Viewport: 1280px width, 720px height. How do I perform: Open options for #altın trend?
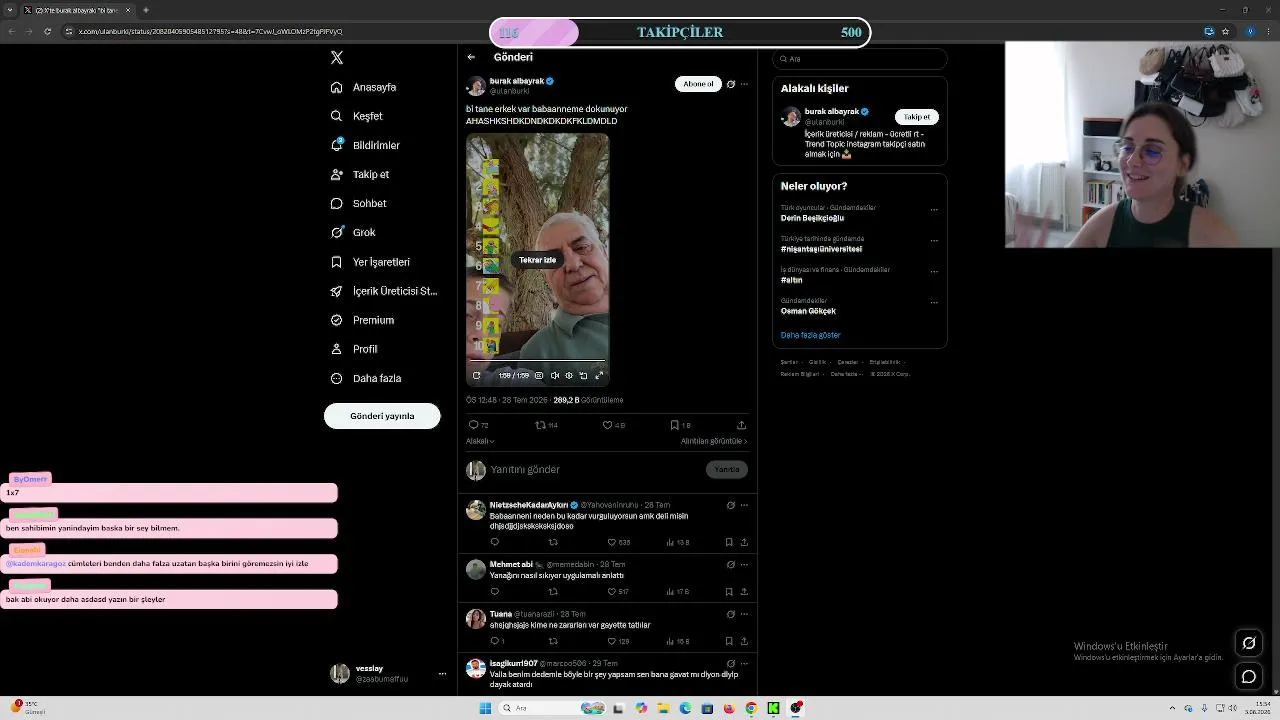coord(934,271)
